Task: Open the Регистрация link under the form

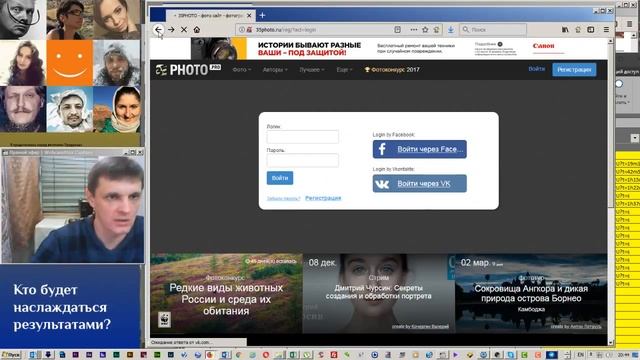Action: pos(323,198)
